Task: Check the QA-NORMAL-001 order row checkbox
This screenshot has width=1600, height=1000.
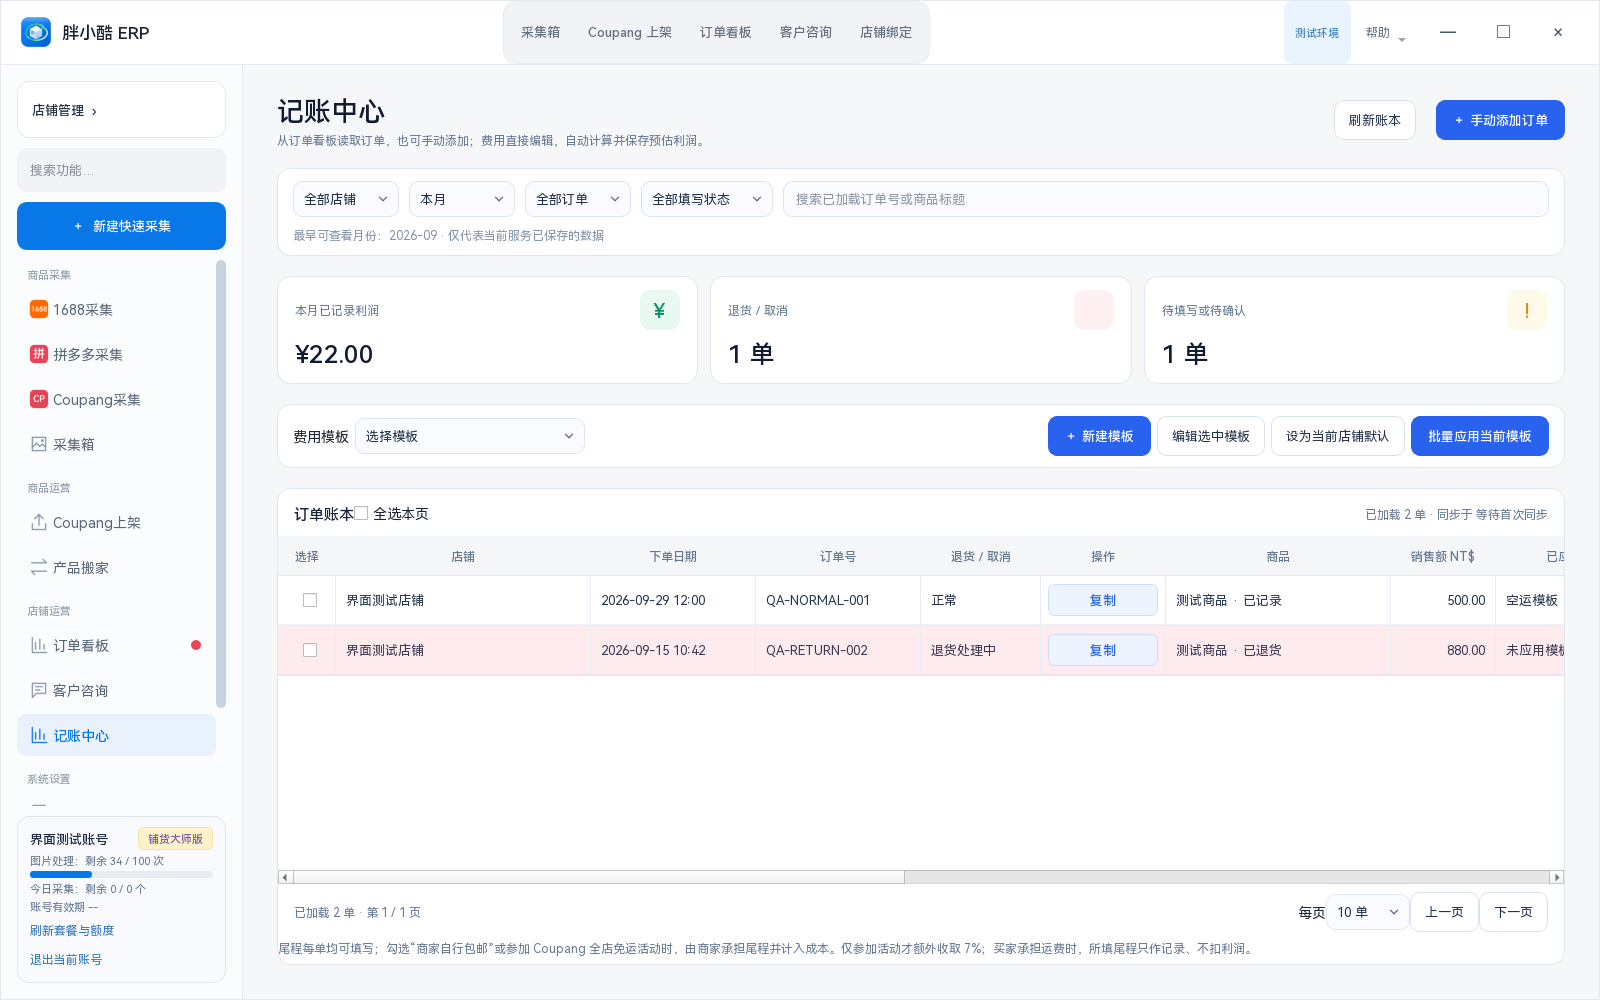Action: click(x=310, y=600)
